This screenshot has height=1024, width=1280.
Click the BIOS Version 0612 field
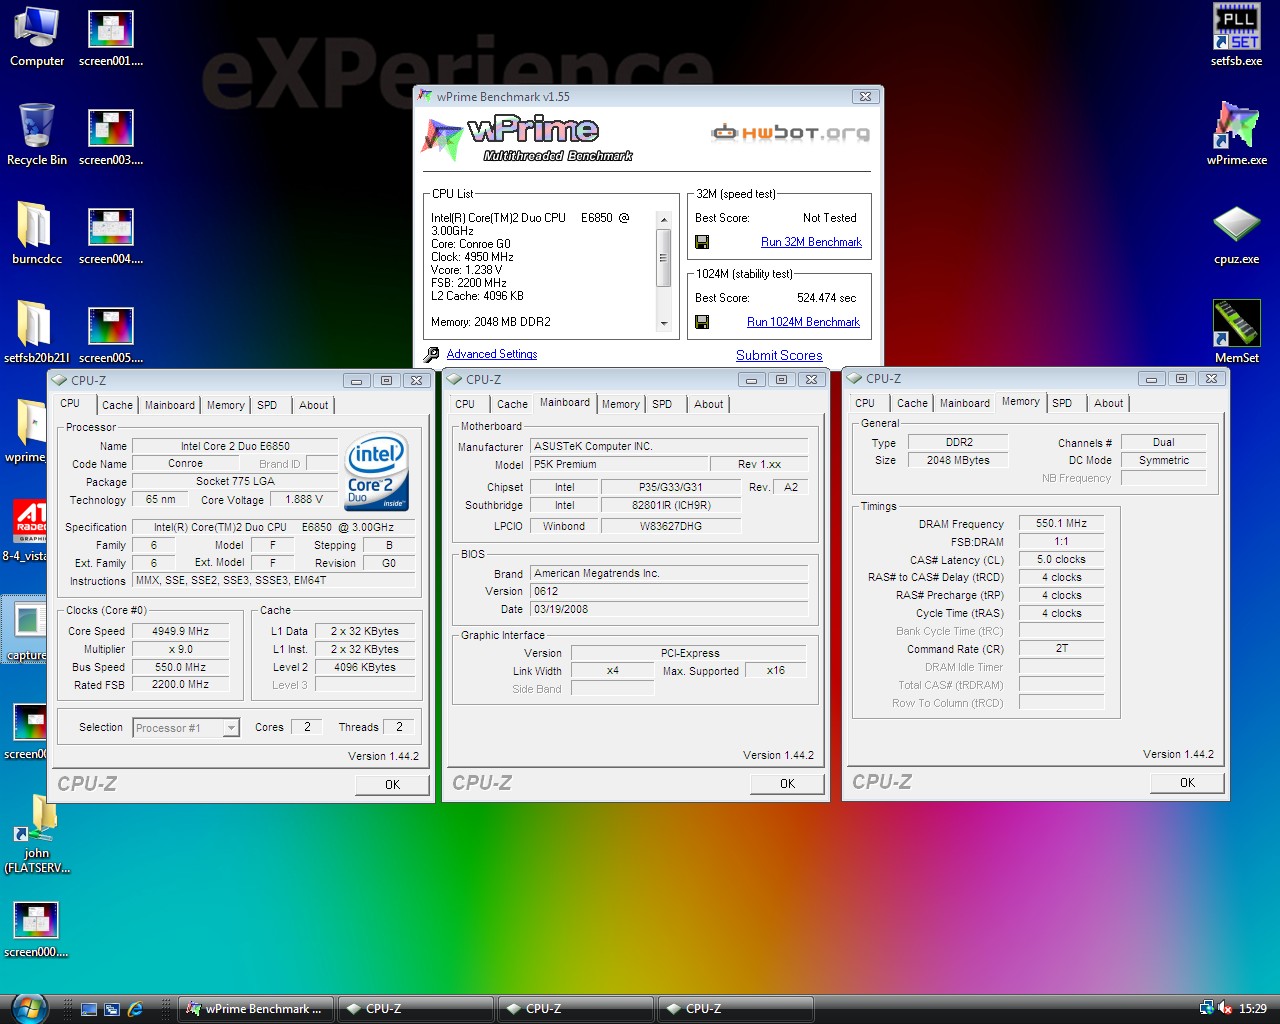[x=668, y=591]
